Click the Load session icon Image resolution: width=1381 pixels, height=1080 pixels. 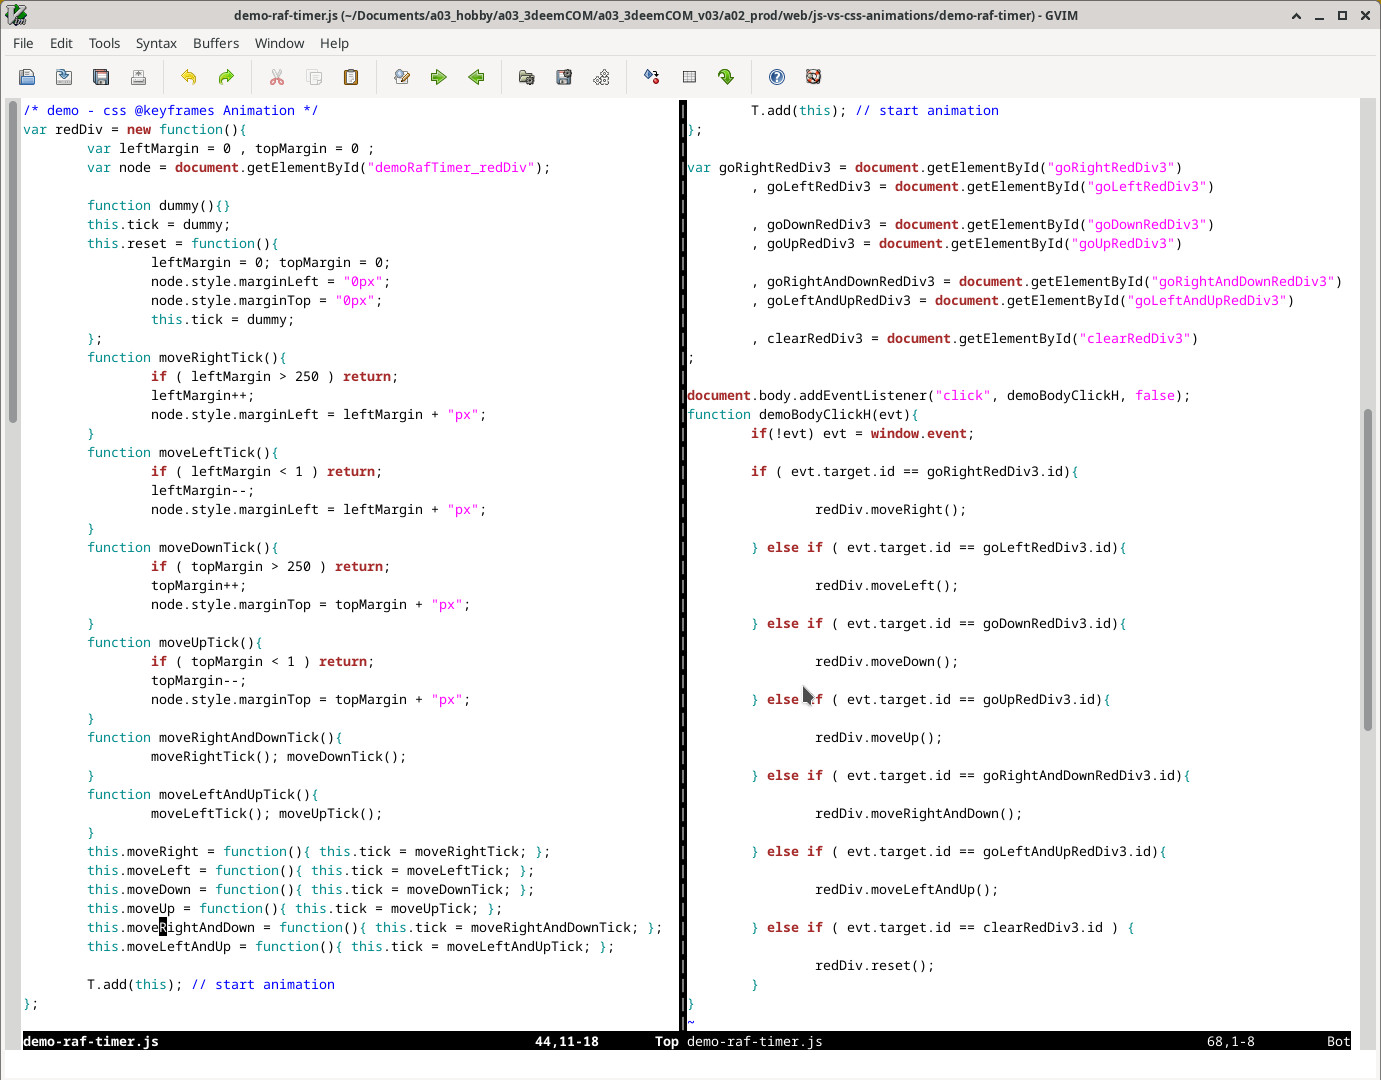tap(527, 77)
